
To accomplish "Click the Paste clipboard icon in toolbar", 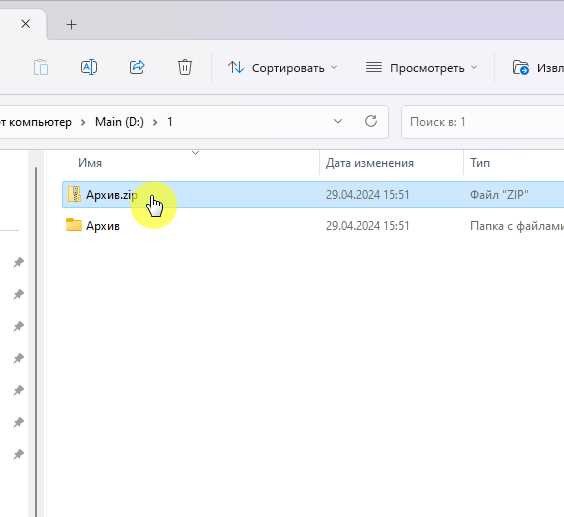I will (x=41, y=67).
